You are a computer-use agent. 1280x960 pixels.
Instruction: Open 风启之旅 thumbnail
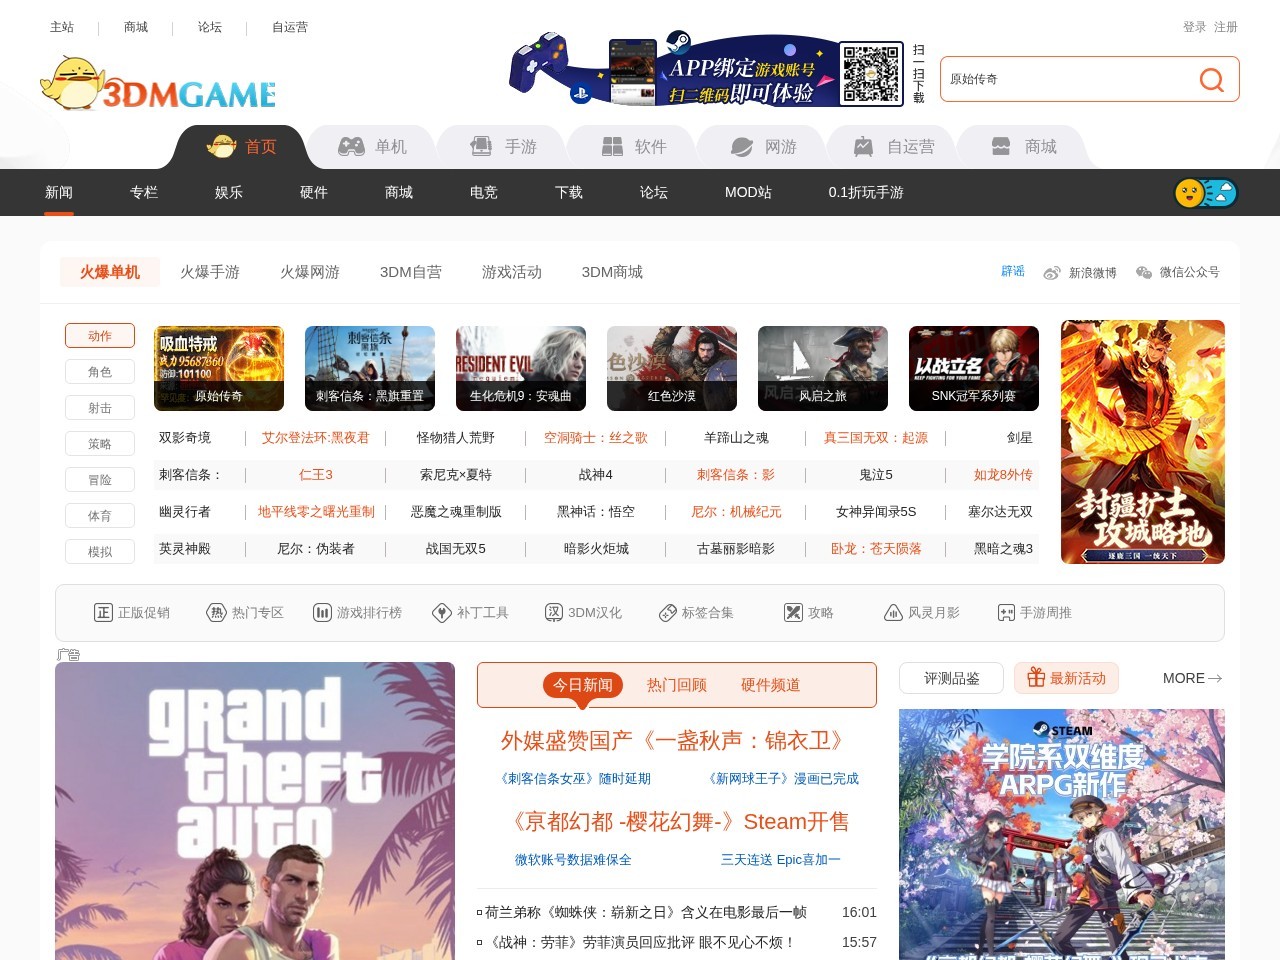point(823,368)
